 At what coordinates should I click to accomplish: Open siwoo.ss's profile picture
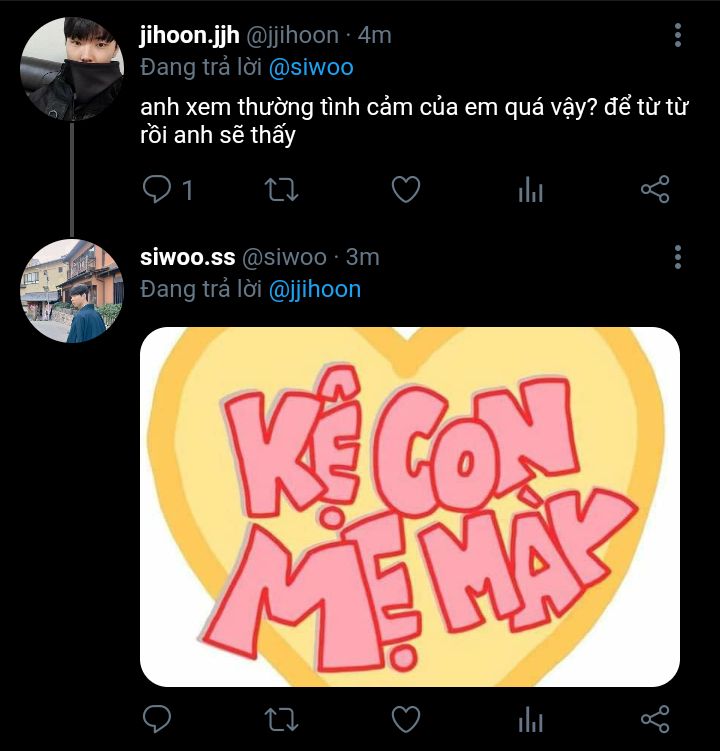click(x=72, y=291)
